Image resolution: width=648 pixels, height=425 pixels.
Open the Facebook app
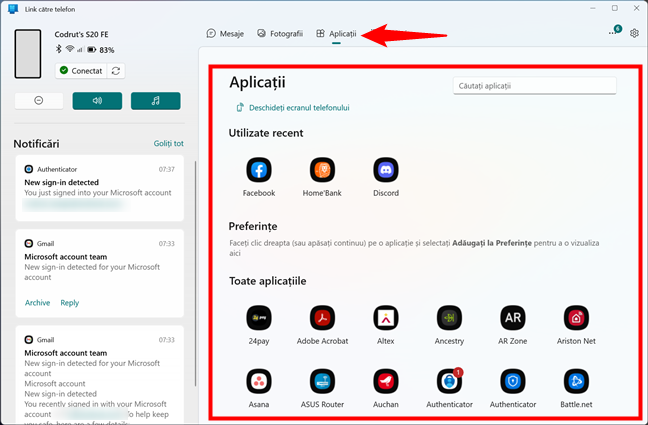coord(259,170)
